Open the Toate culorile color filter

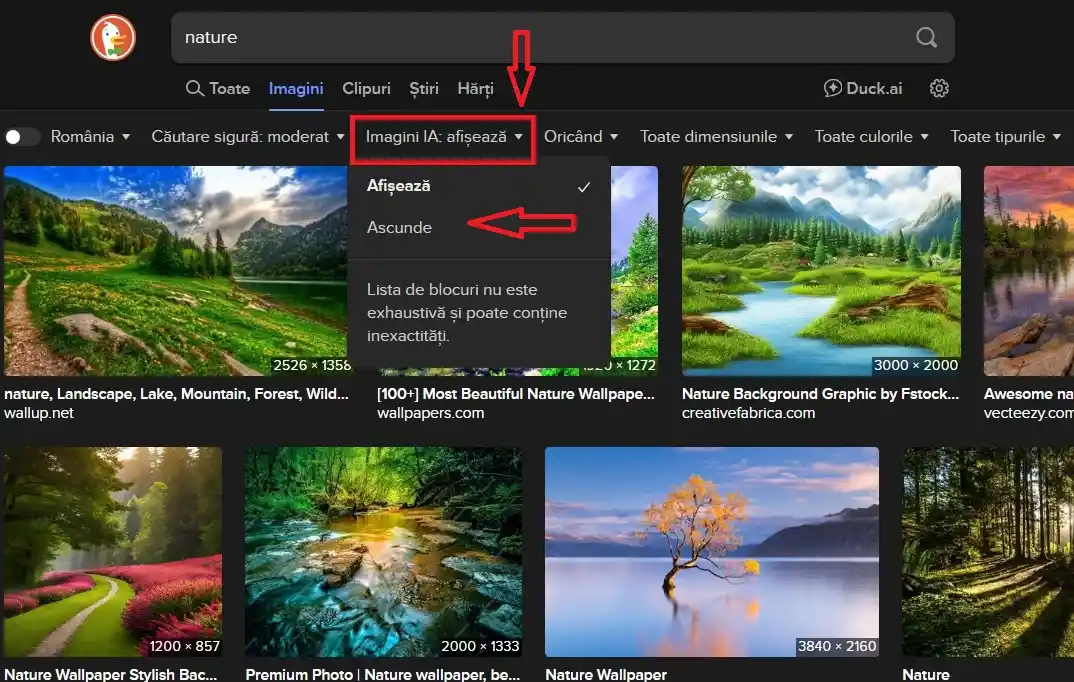[871, 137]
